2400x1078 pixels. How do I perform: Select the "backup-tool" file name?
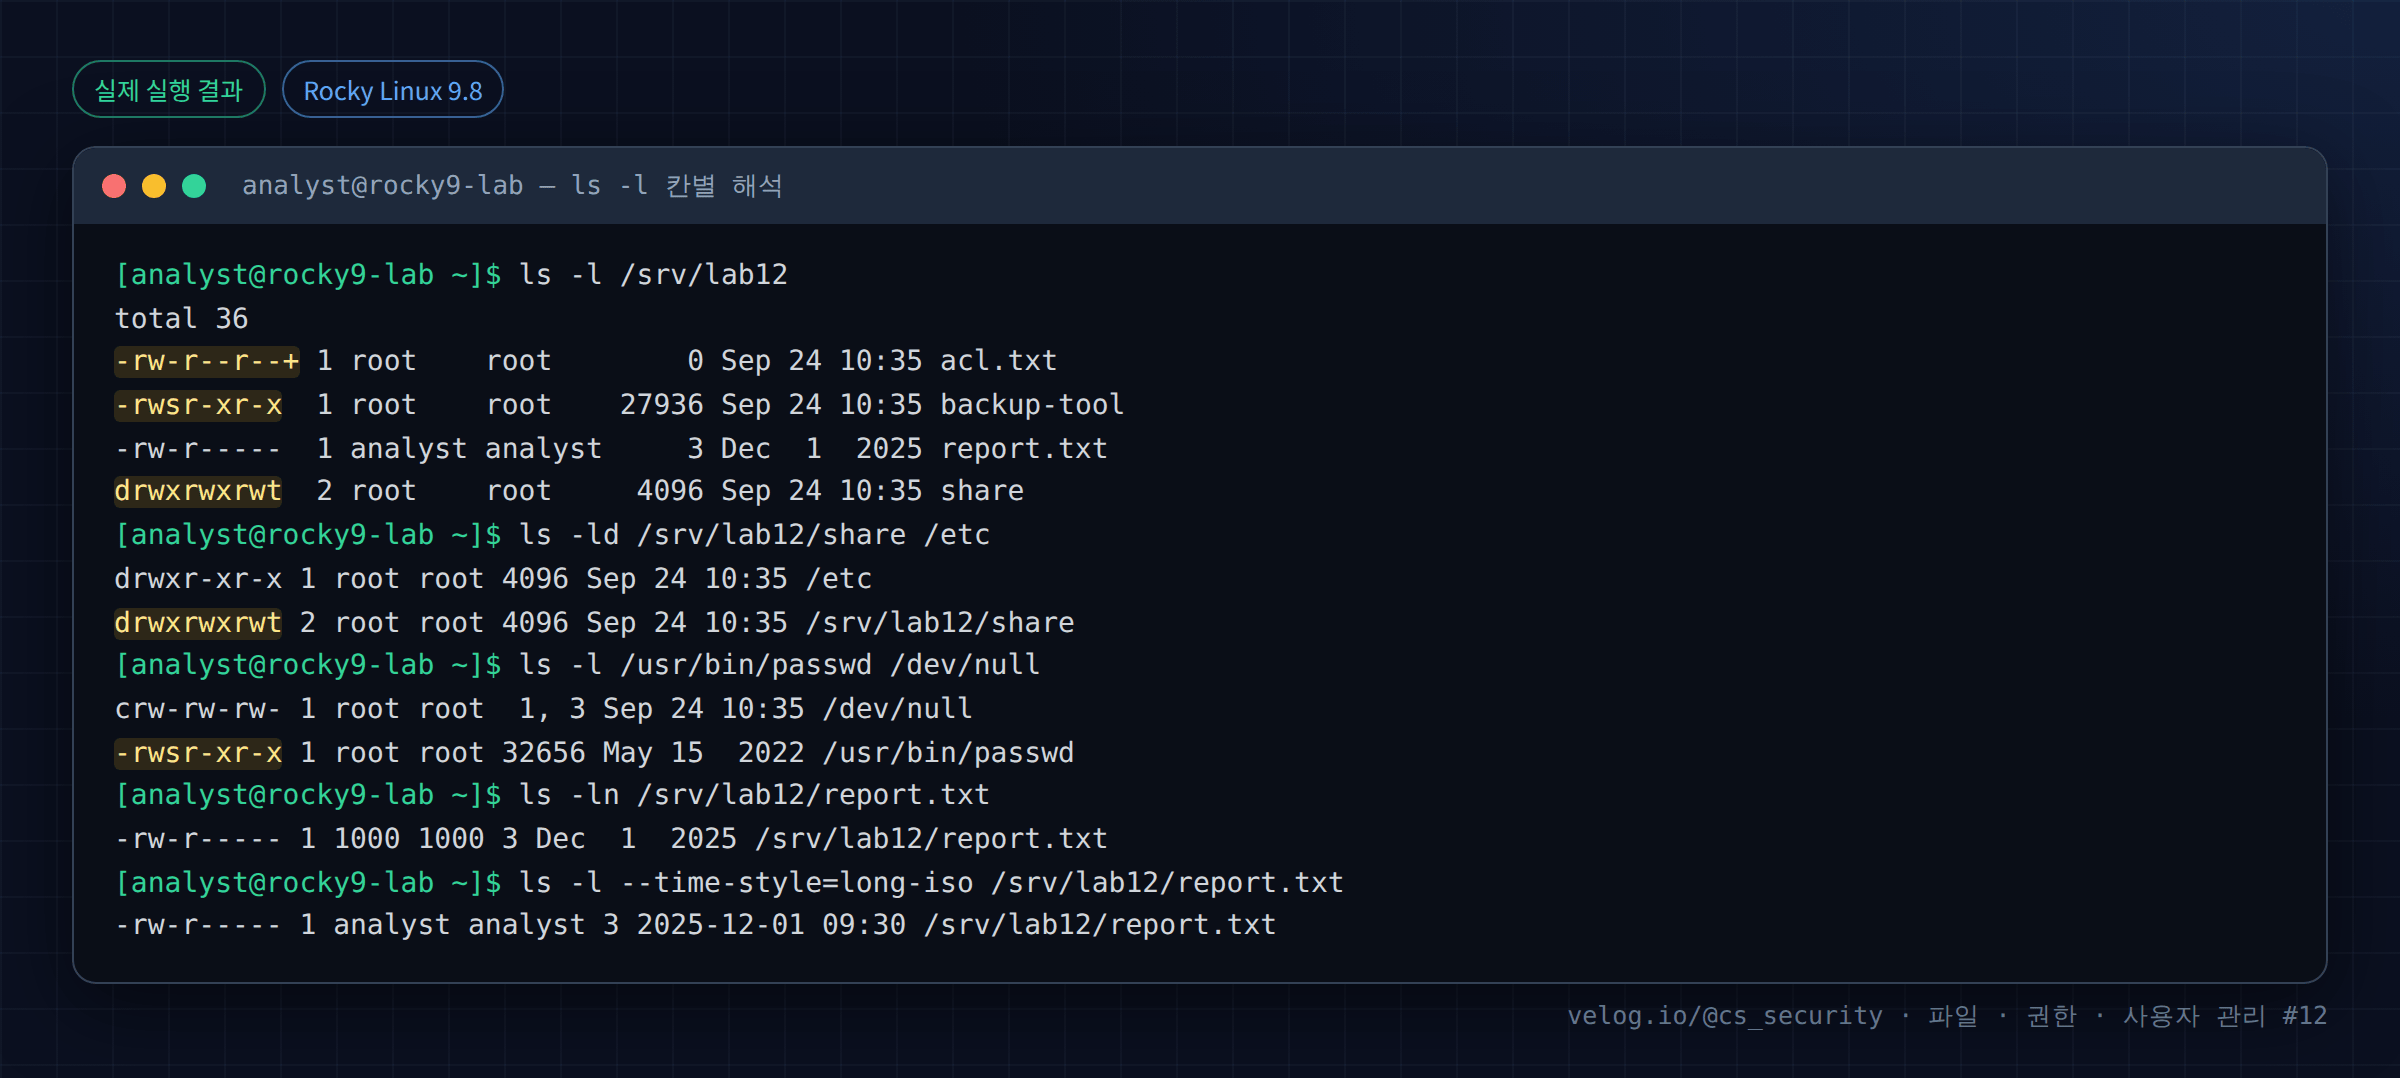point(1032,405)
